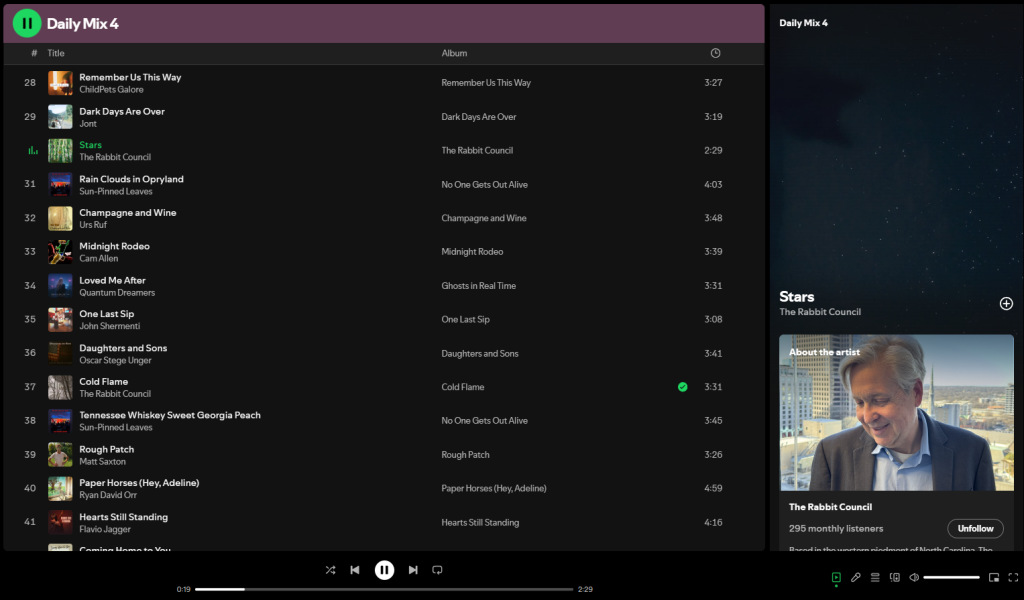
Task: Open artist Cam Allen
Action: [99, 259]
